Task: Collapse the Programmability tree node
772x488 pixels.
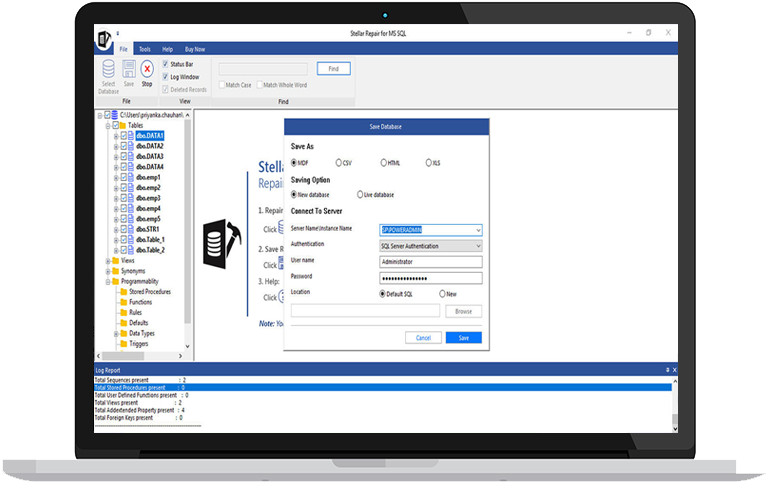Action: (x=108, y=282)
